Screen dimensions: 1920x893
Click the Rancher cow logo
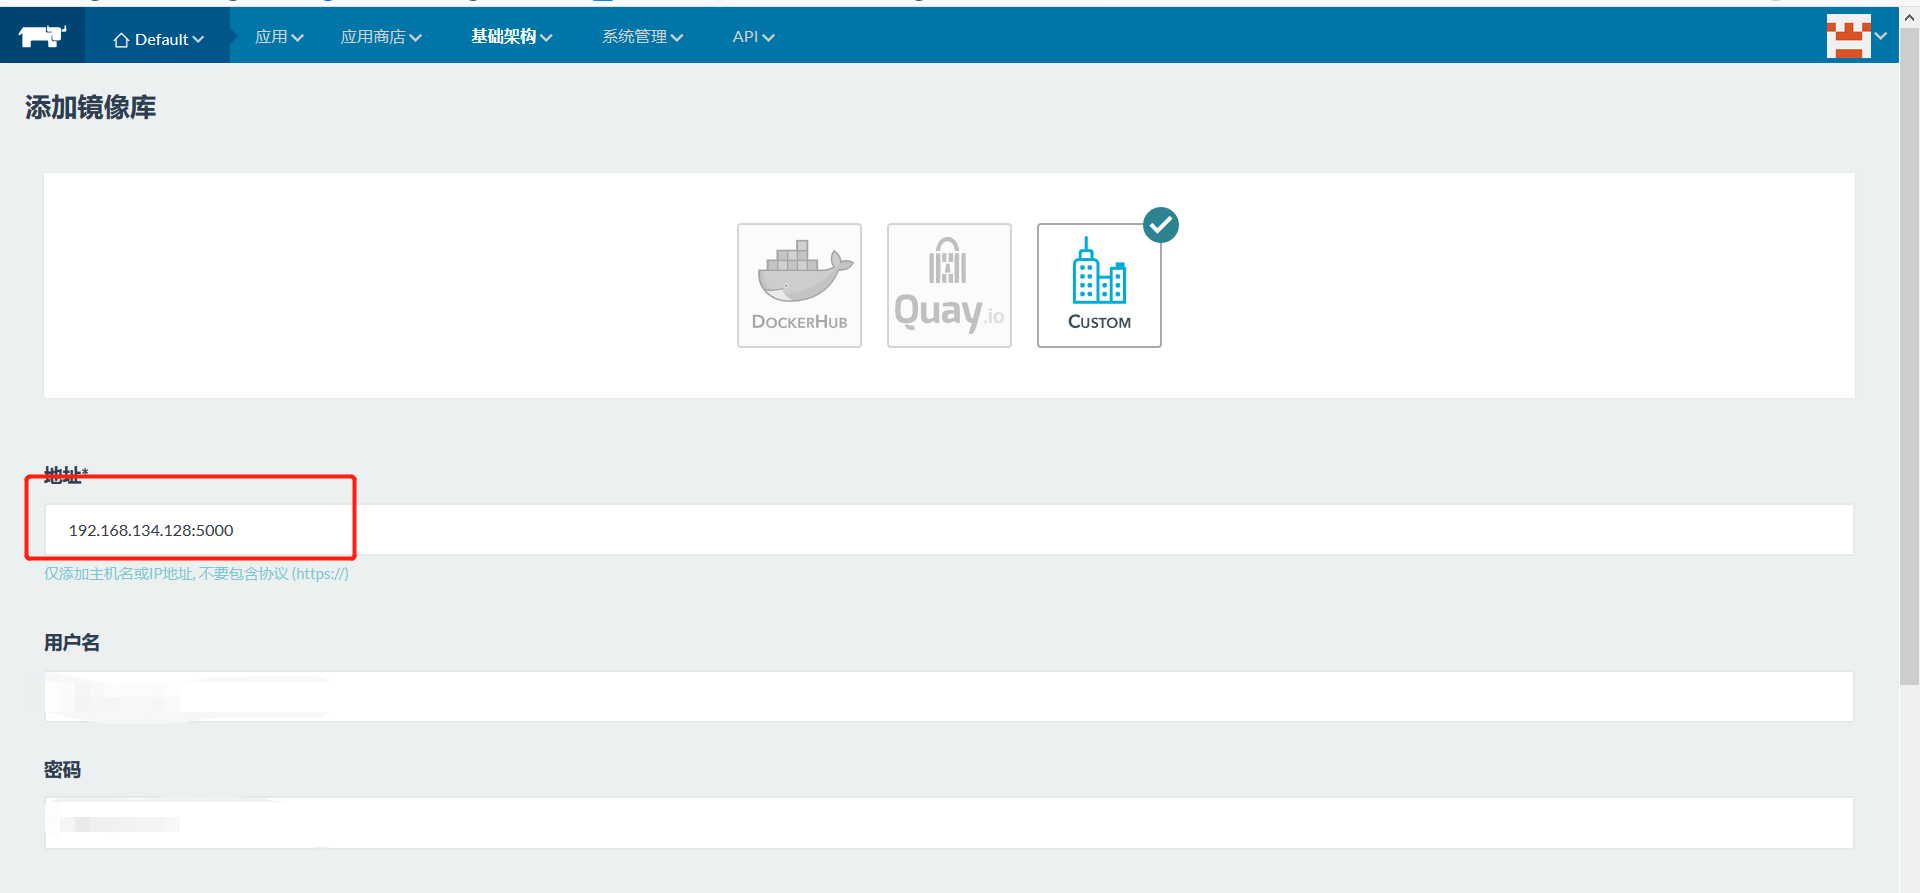[x=42, y=37]
